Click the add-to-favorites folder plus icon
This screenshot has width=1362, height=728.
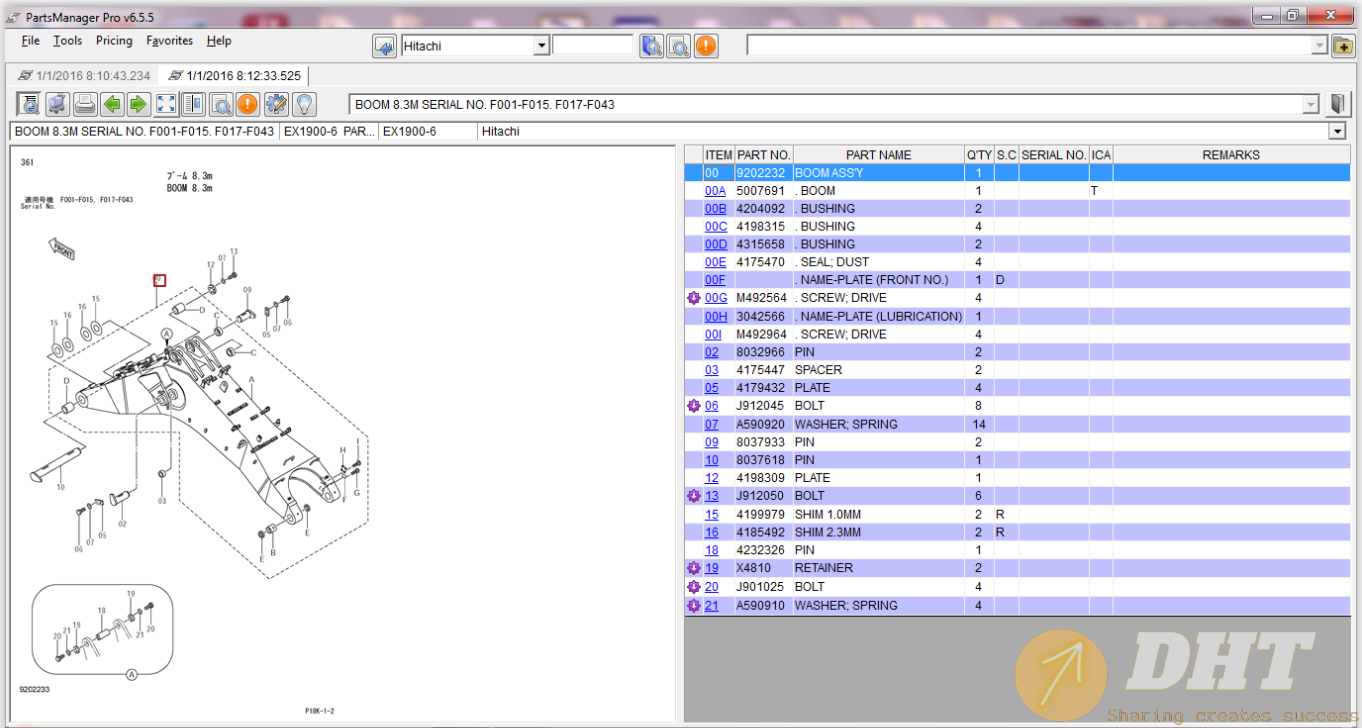click(1343, 46)
